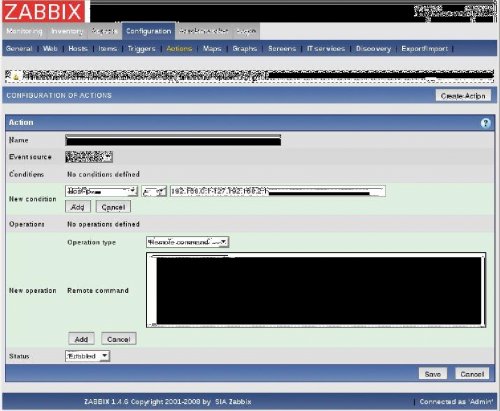Click the Name input field
500x411 pixels.
coord(173,140)
